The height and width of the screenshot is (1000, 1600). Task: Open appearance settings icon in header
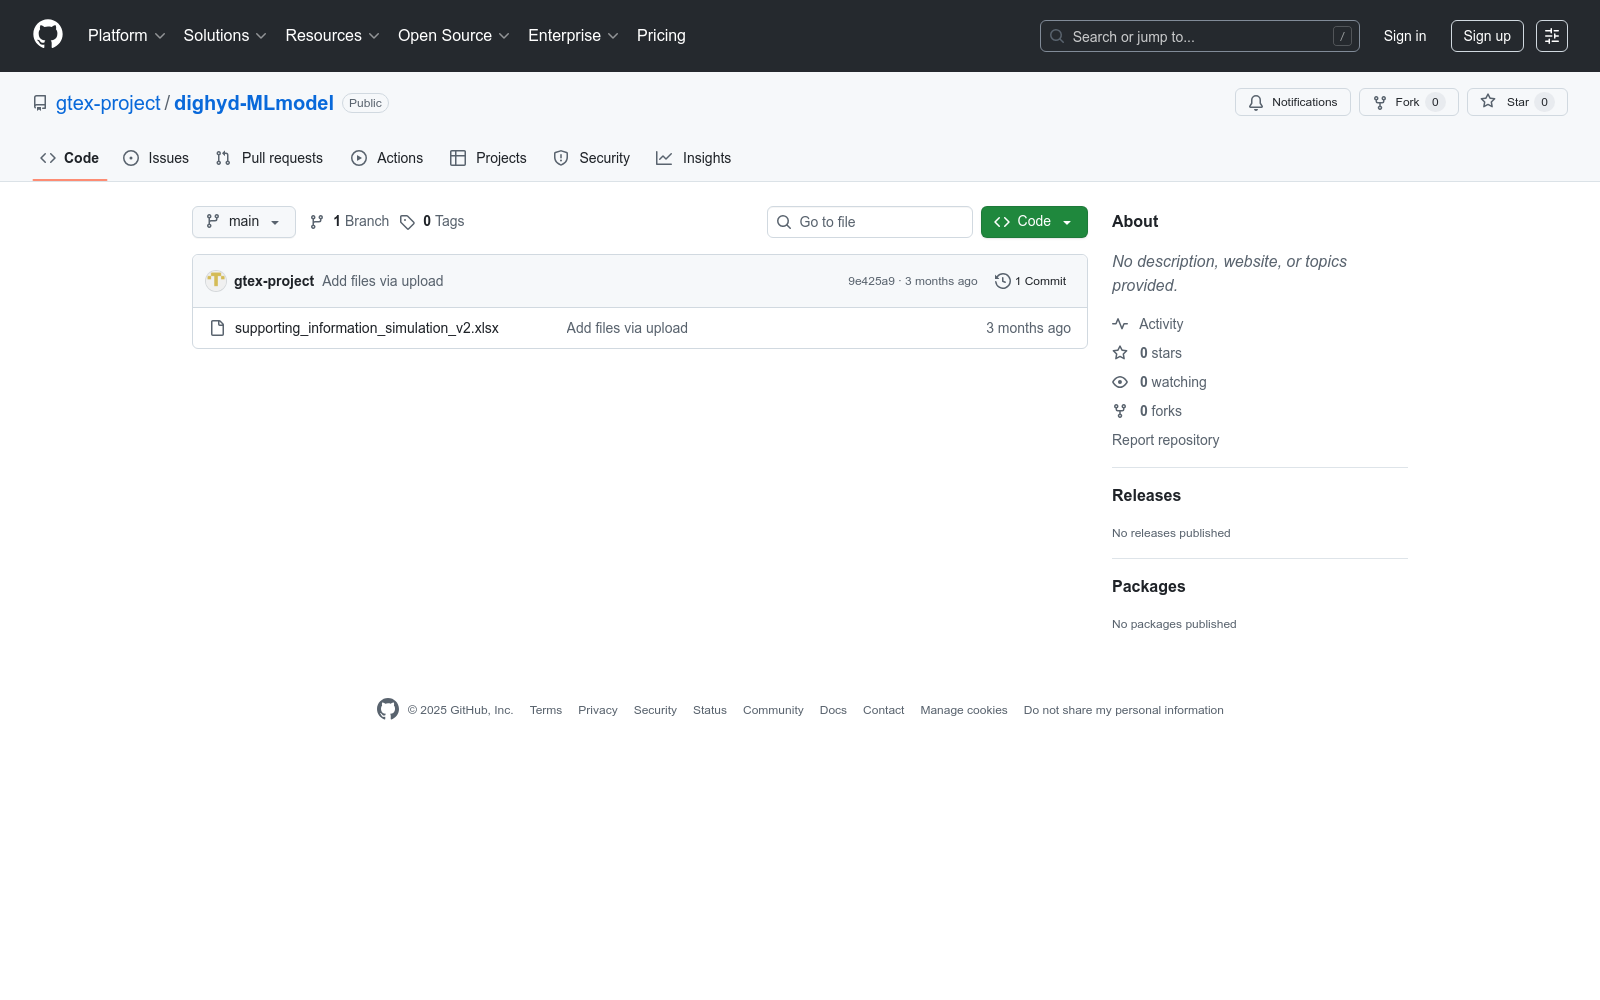[1552, 36]
